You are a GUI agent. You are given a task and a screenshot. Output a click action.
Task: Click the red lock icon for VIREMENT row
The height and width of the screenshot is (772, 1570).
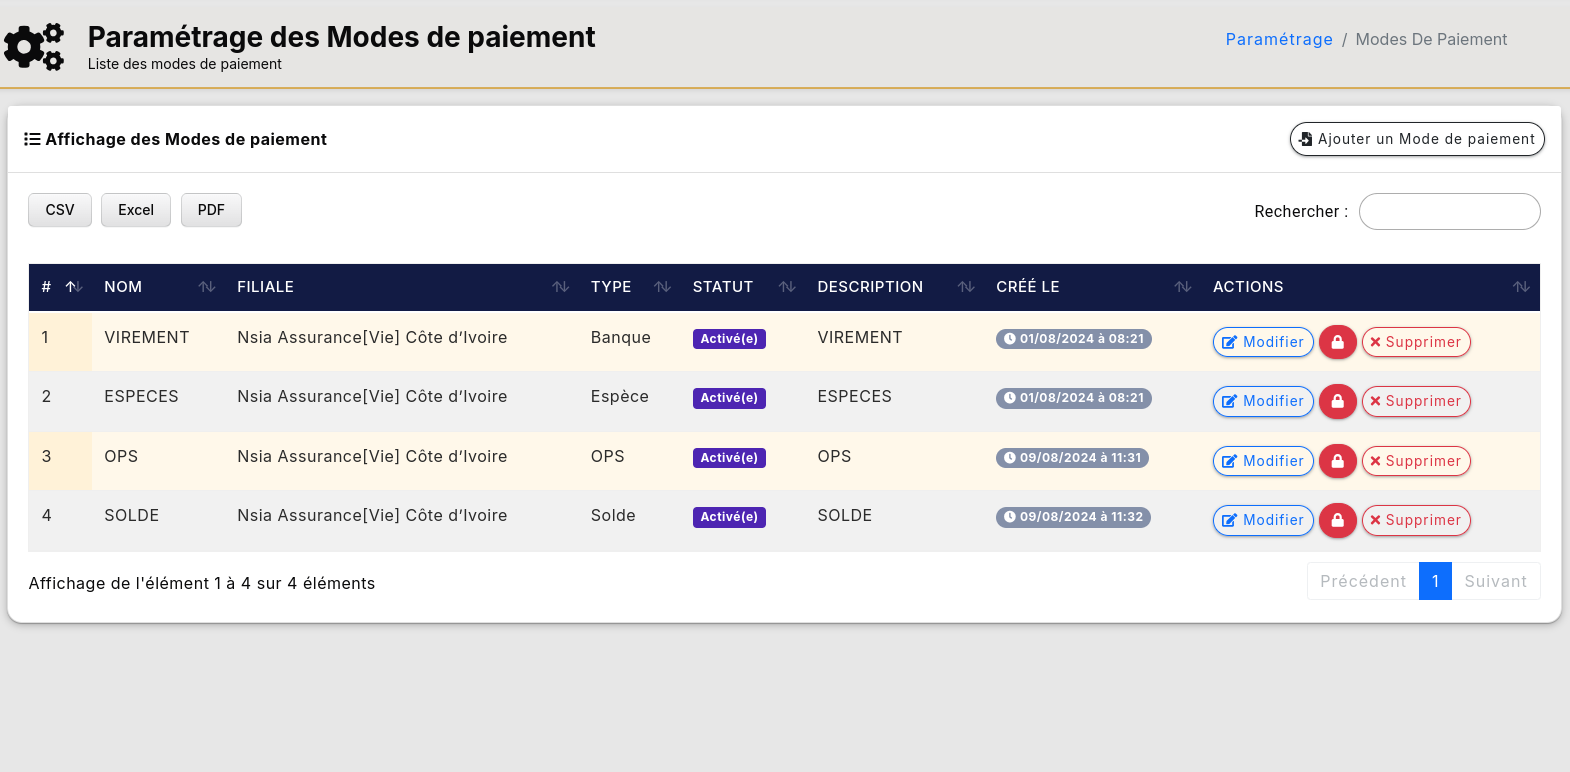point(1337,342)
